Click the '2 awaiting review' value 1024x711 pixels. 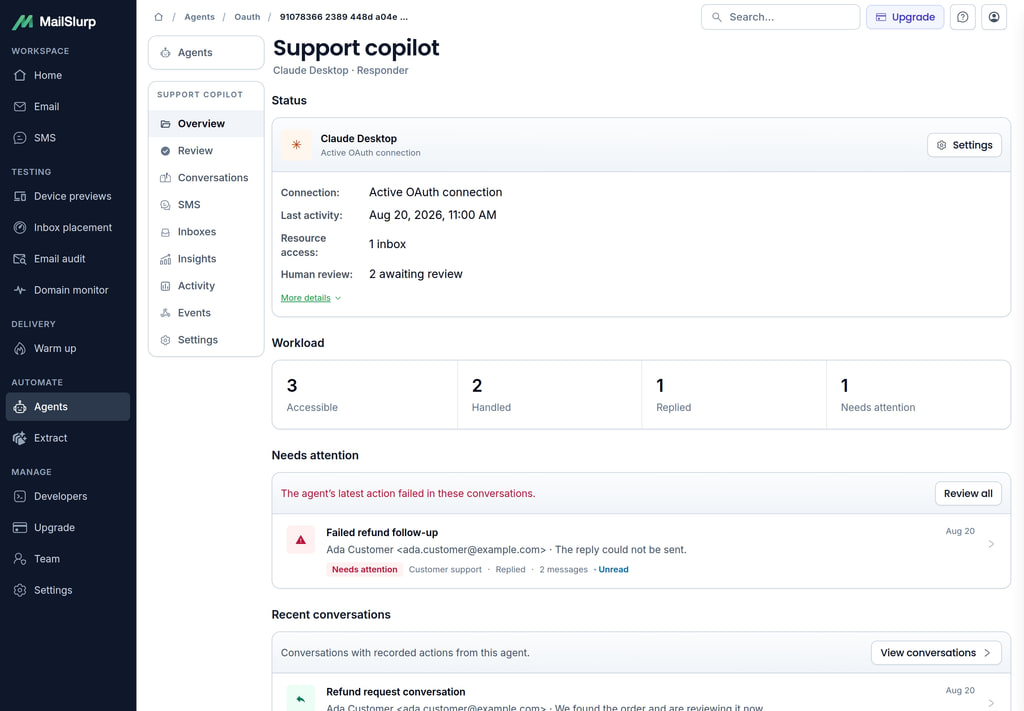pos(415,274)
